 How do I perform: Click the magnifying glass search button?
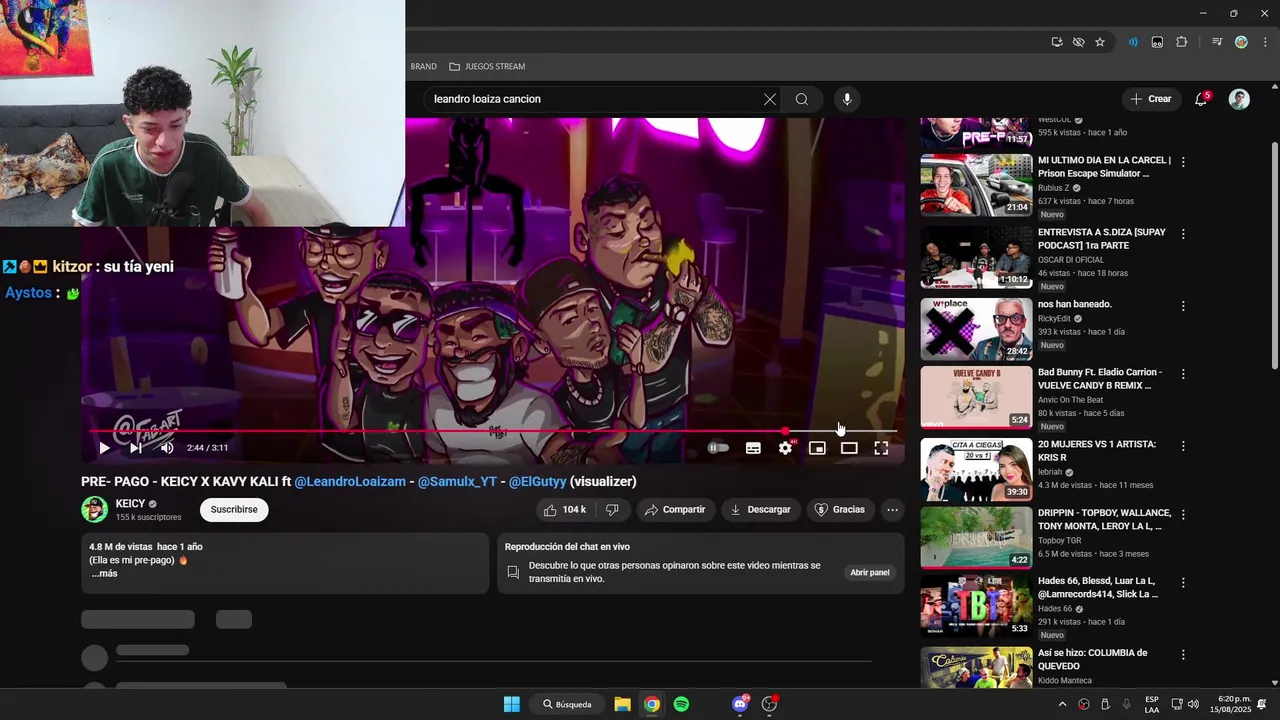(801, 99)
